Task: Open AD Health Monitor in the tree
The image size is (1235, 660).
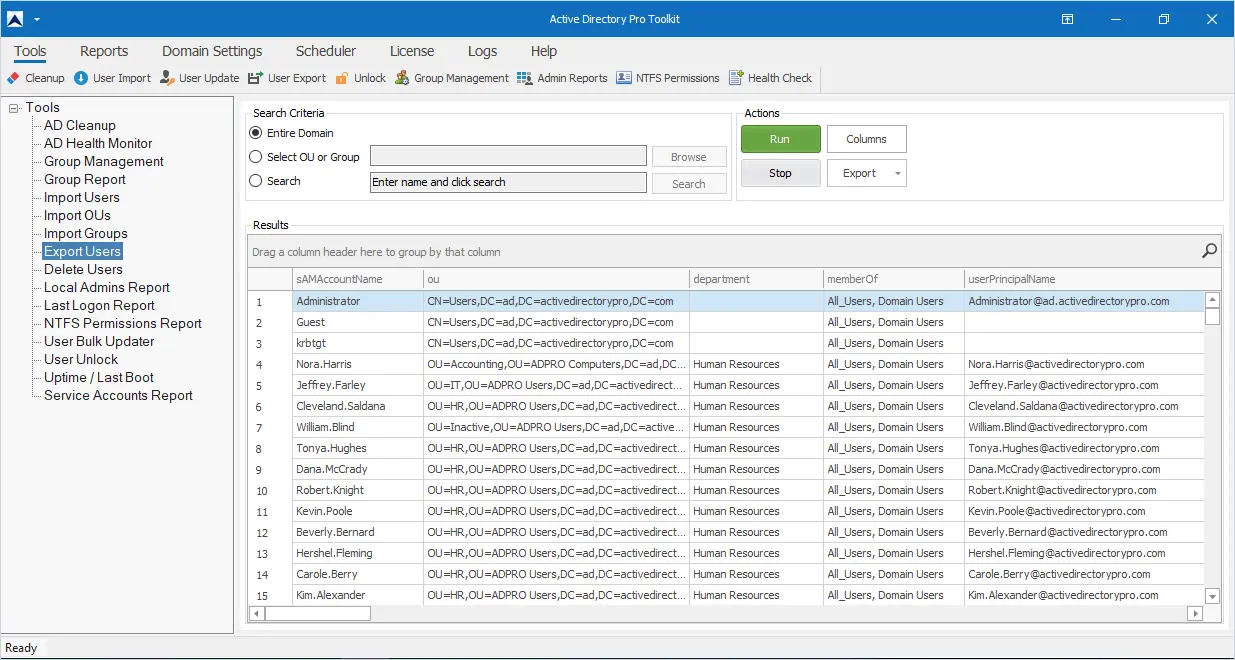Action: tap(98, 144)
